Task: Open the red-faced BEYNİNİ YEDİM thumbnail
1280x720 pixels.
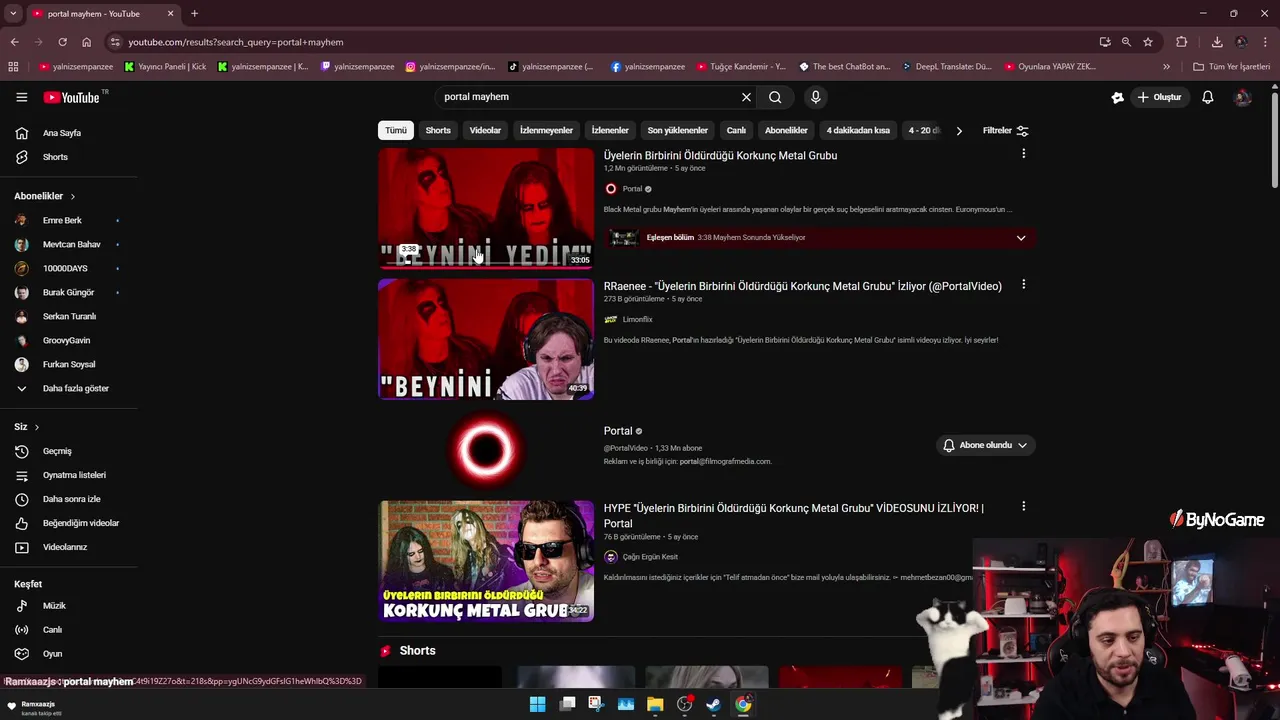Action: click(486, 208)
